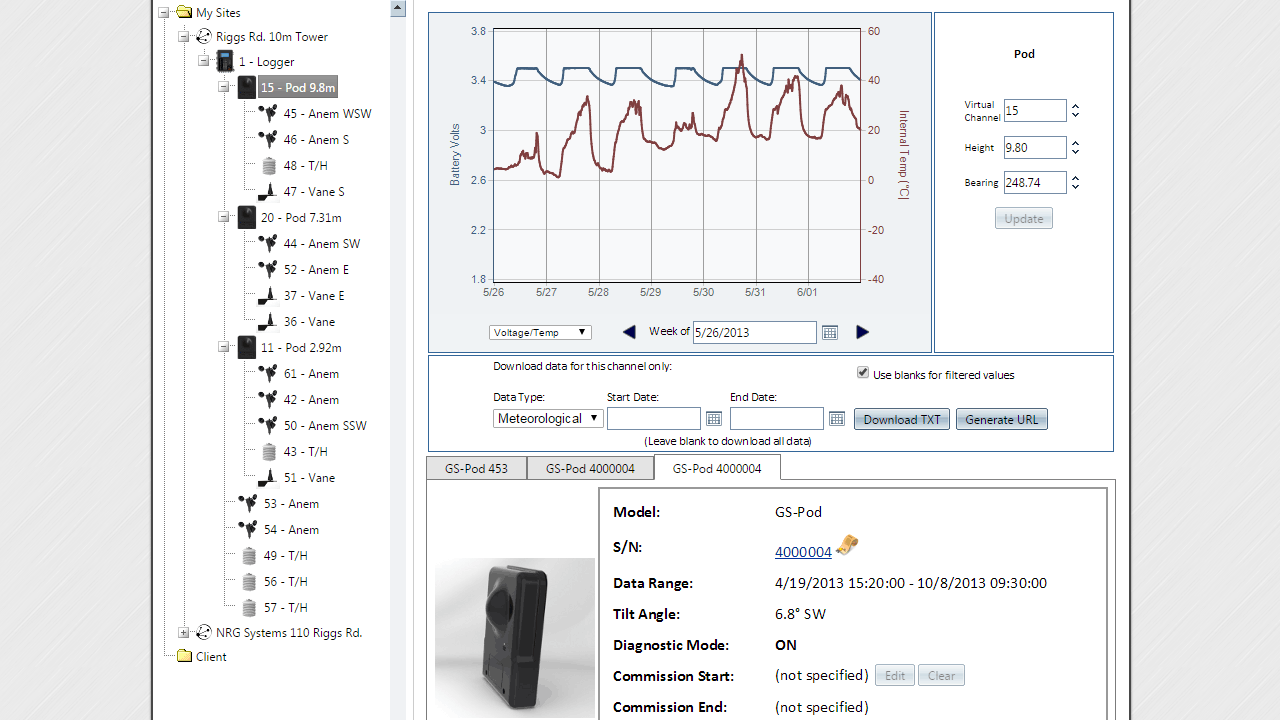The height and width of the screenshot is (720, 1280).
Task: Click the My Sites folder icon
Action: pyautogui.click(x=183, y=12)
